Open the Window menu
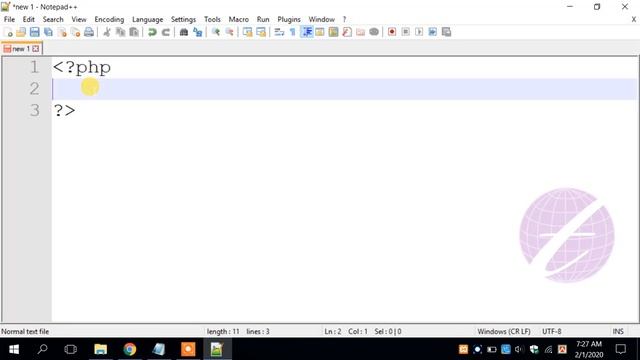Viewport: 640px width, 360px height. [322, 19]
